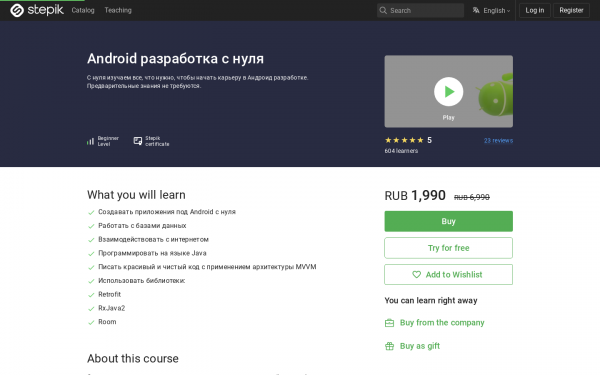Image resolution: width=600 pixels, height=375 pixels.
Task: Open the Catalog menu item
Action: [83, 10]
